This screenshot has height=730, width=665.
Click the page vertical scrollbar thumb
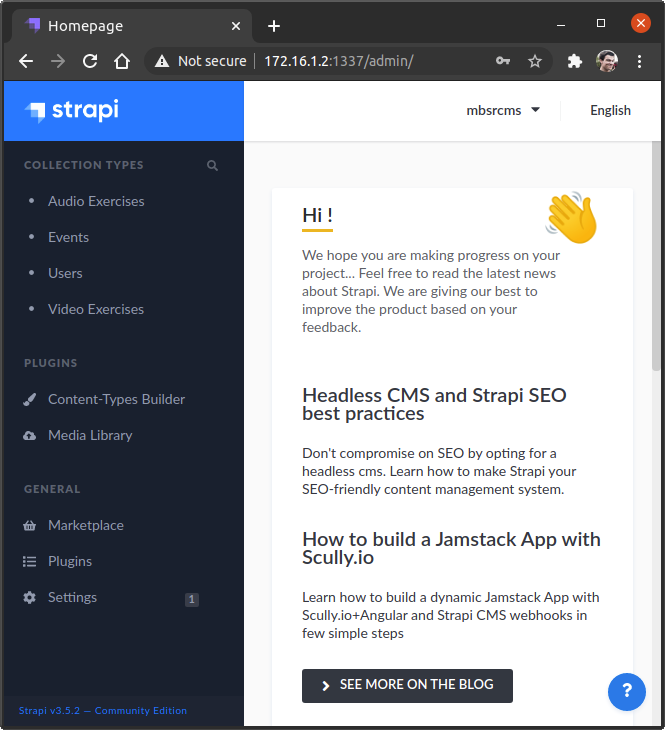(656, 256)
